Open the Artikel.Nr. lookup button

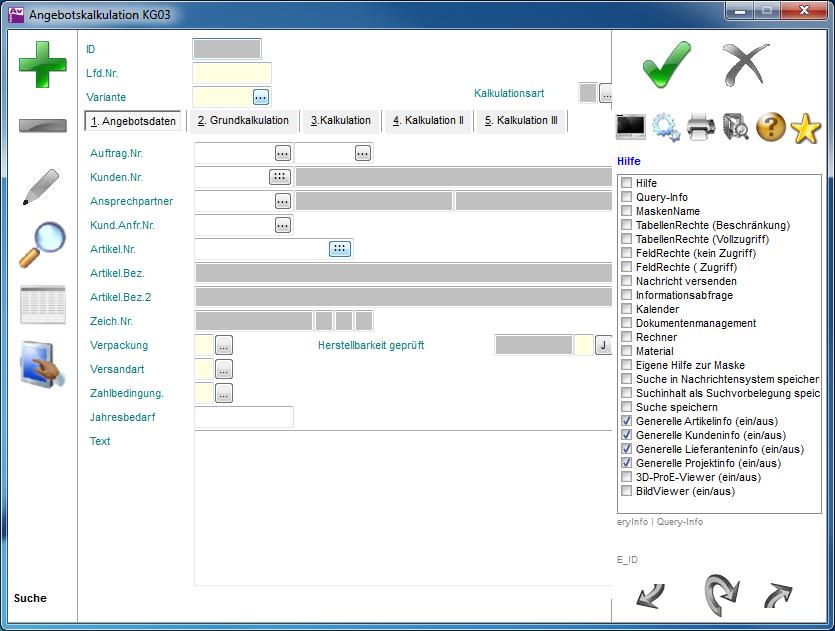340,249
